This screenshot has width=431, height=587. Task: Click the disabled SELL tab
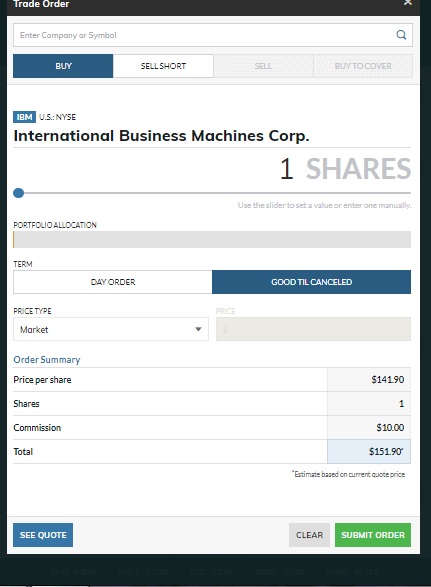pos(263,66)
